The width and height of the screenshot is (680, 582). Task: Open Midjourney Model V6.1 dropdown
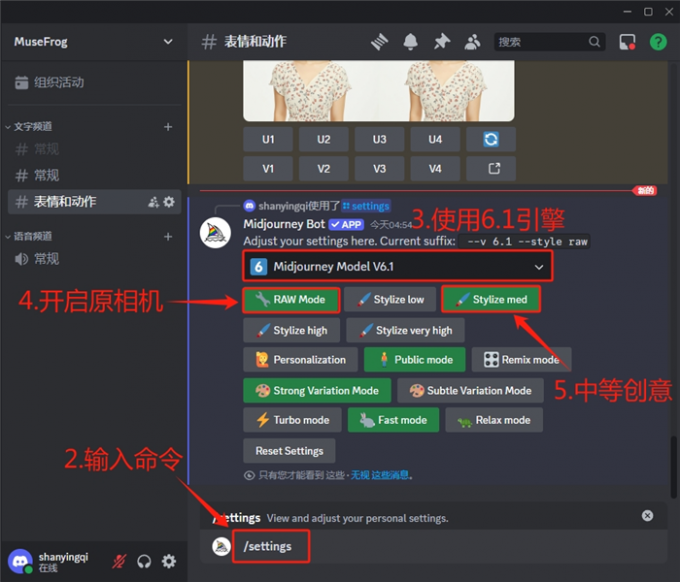click(397, 266)
